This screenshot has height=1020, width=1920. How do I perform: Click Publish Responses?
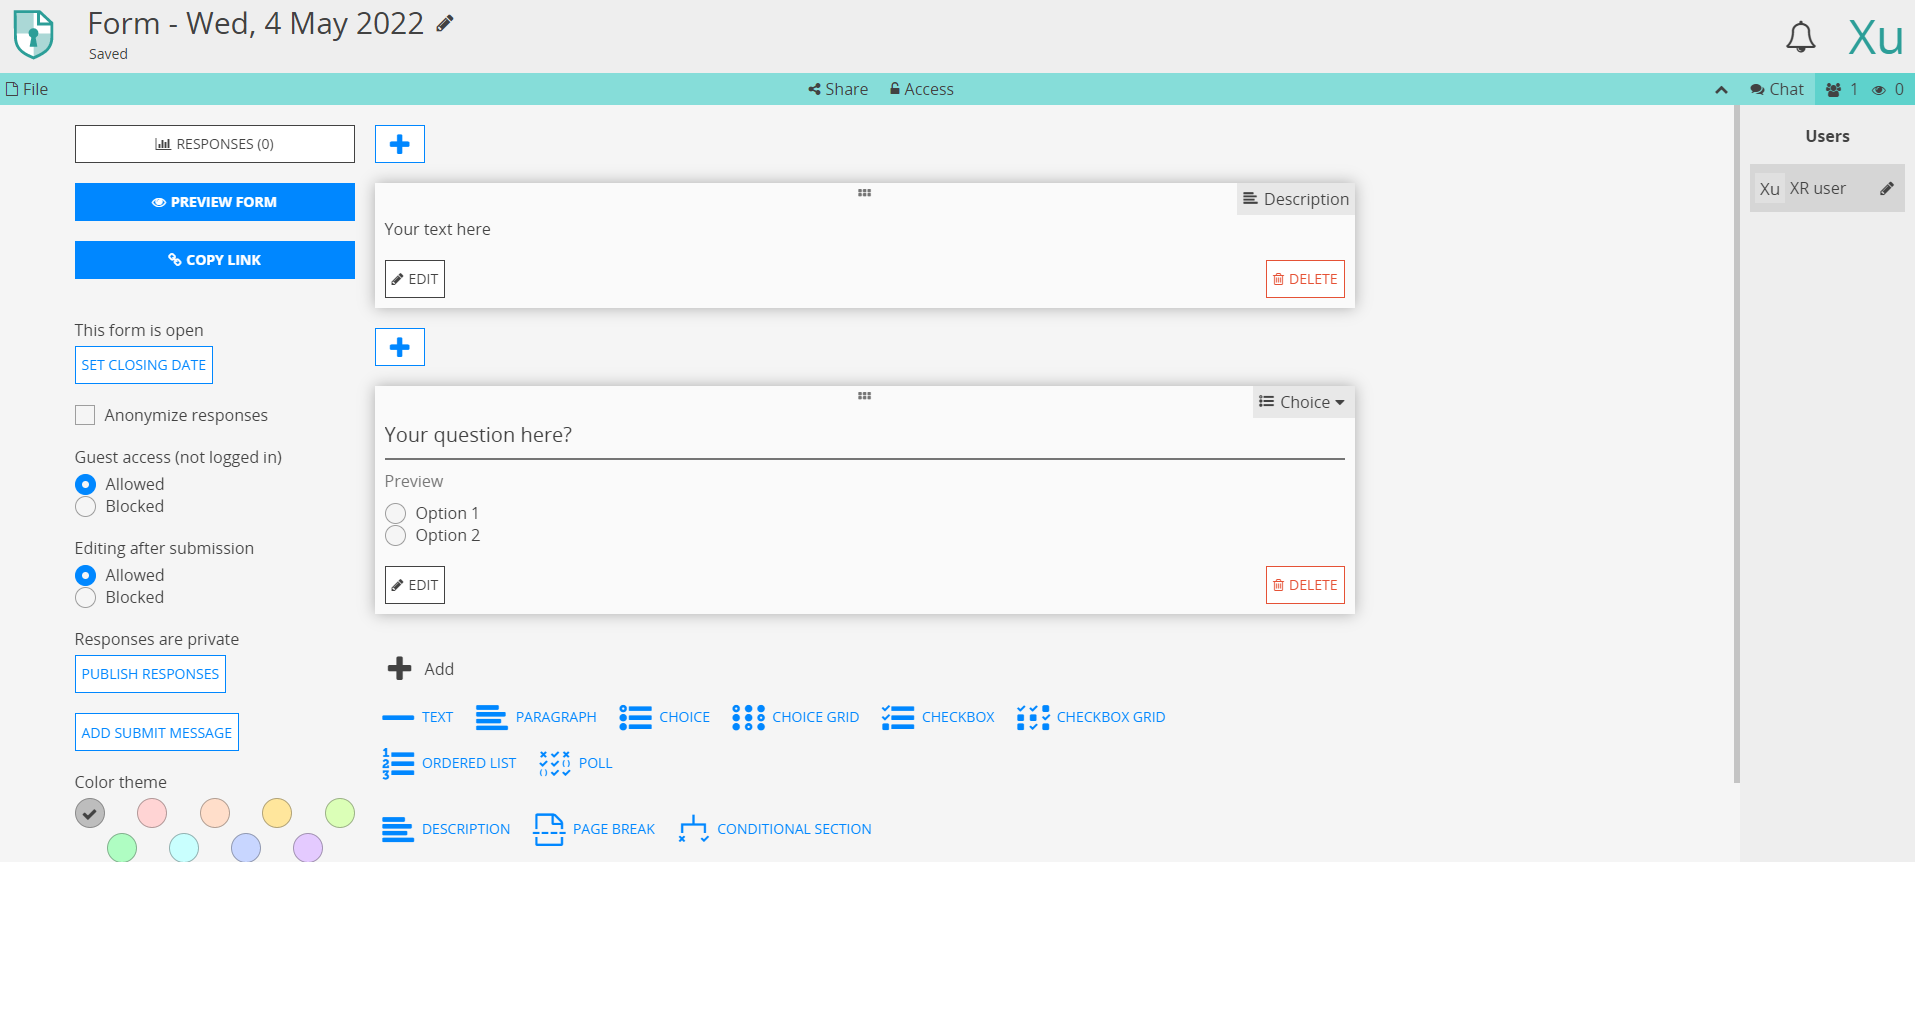point(150,674)
